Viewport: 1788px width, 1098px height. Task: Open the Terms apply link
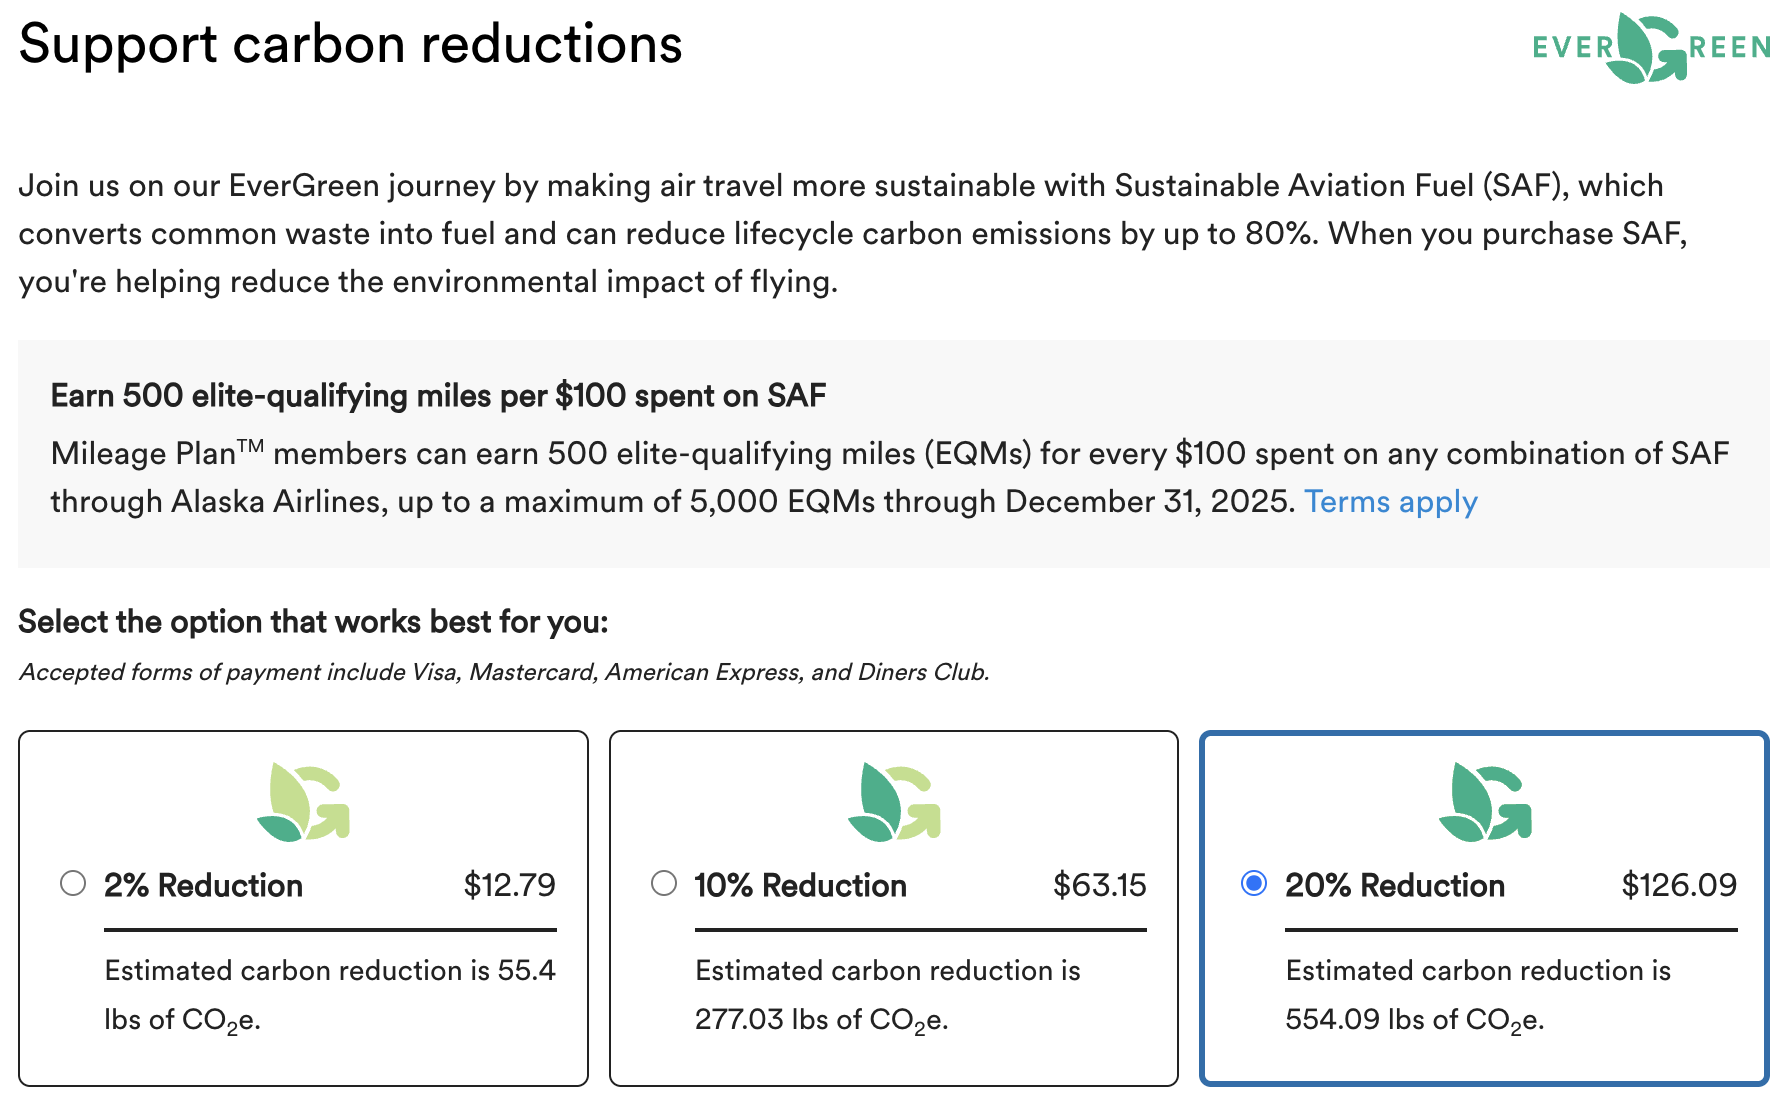tap(1390, 501)
